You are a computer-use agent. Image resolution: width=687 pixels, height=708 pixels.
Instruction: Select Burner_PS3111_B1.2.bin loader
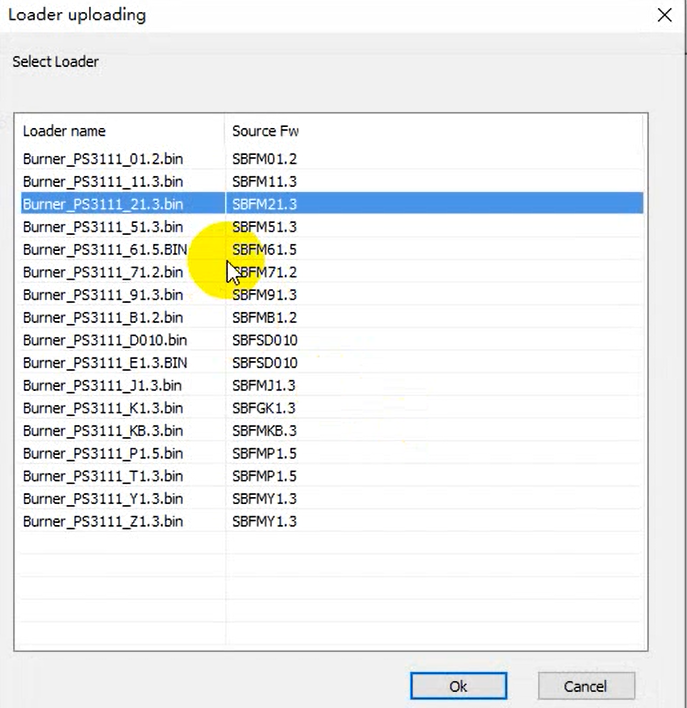coord(103,318)
